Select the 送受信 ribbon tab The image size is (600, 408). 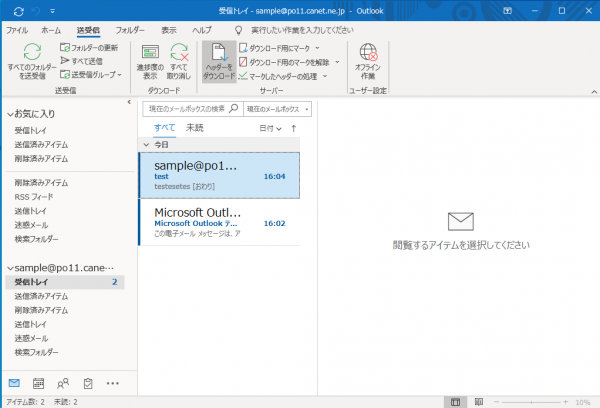[x=88, y=30]
